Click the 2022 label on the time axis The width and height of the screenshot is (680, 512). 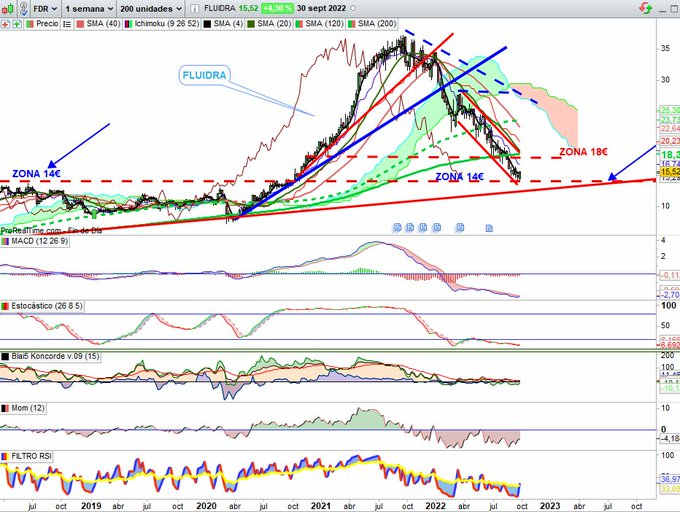(435, 506)
